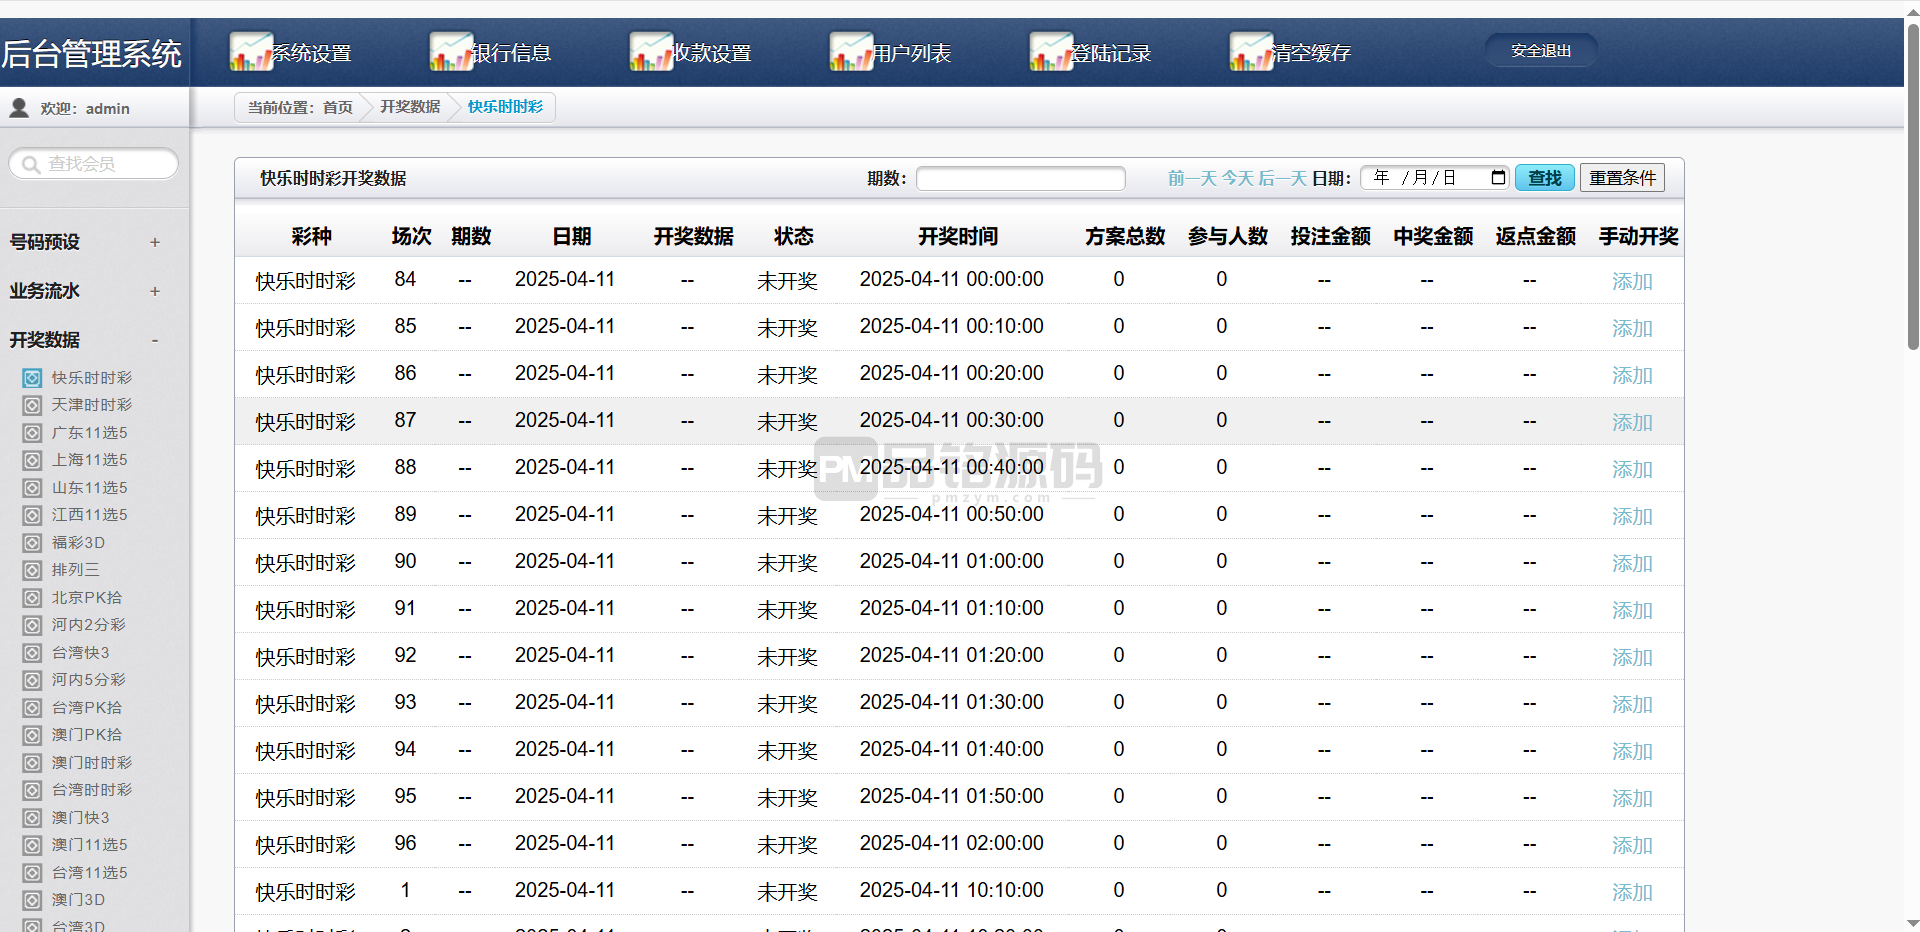Click the 2025-04-11 00:30:00 time cell
Screen dimensions: 1920x932
pos(951,421)
